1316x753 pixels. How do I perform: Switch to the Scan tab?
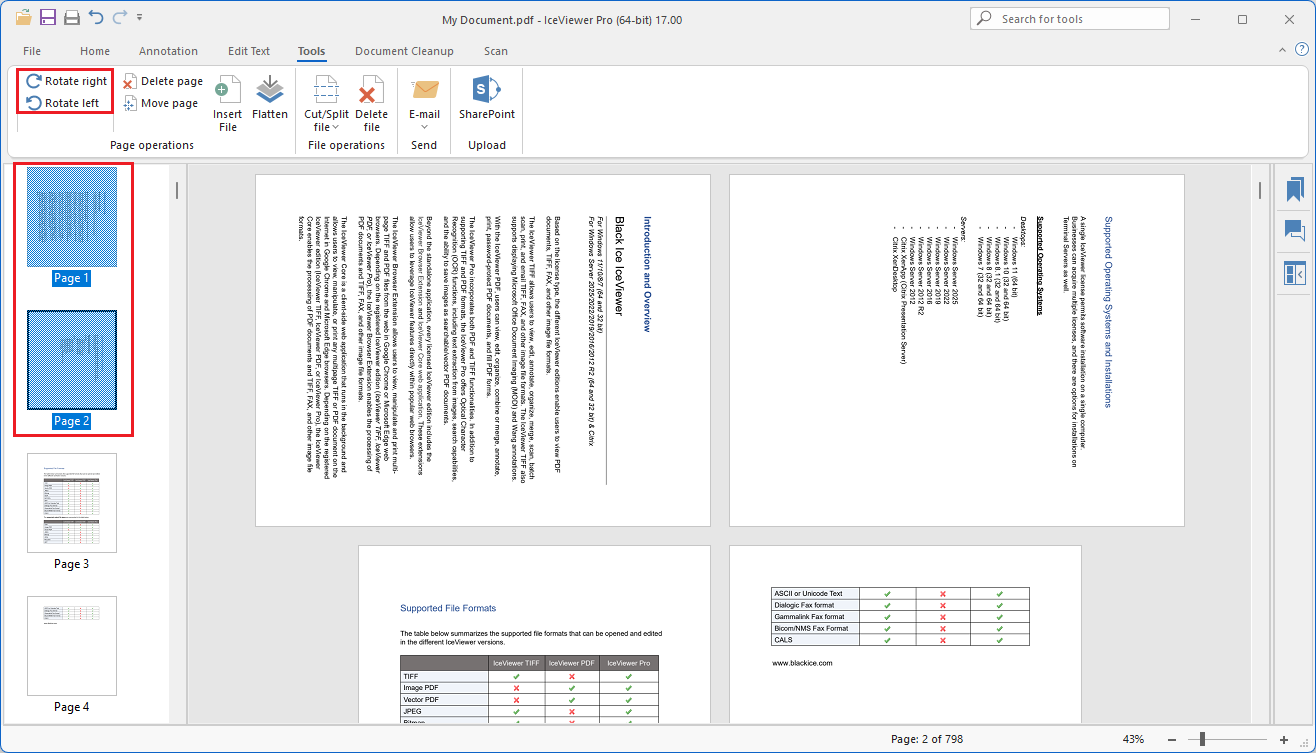click(496, 51)
